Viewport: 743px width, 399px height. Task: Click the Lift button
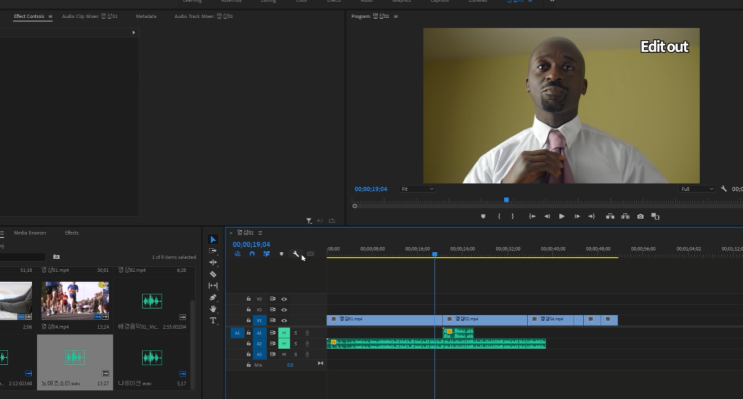click(x=610, y=216)
